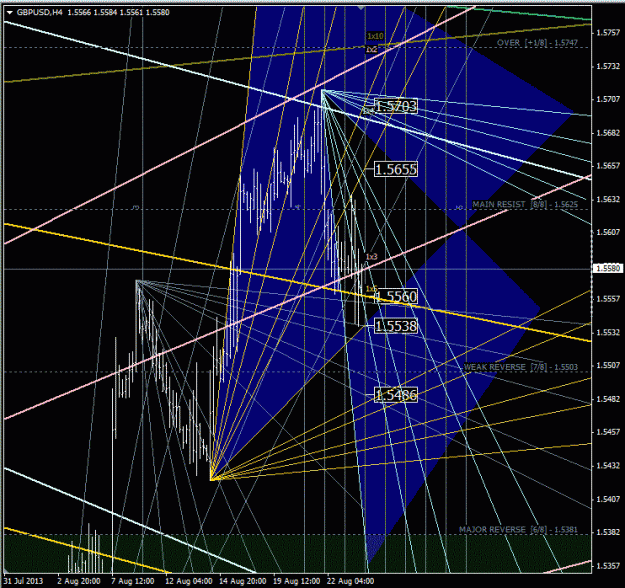Click the 1x2 Gann fan label
This screenshot has width=625, height=588.
[x=371, y=49]
